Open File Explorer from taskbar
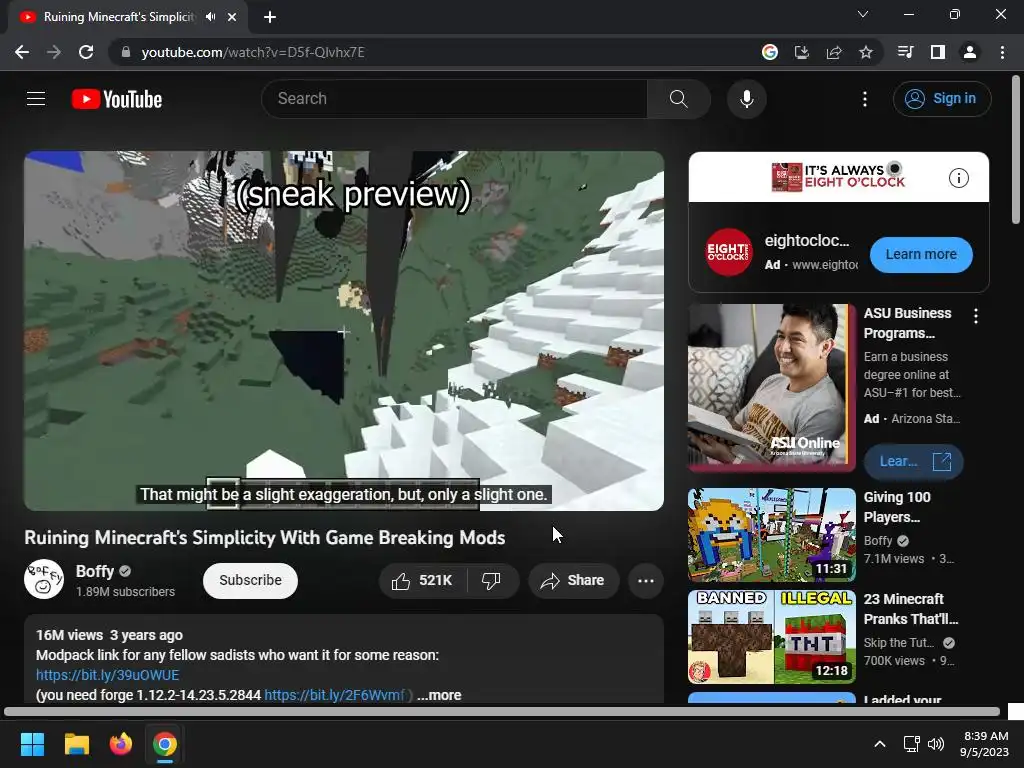1024x768 pixels. pyautogui.click(x=77, y=744)
